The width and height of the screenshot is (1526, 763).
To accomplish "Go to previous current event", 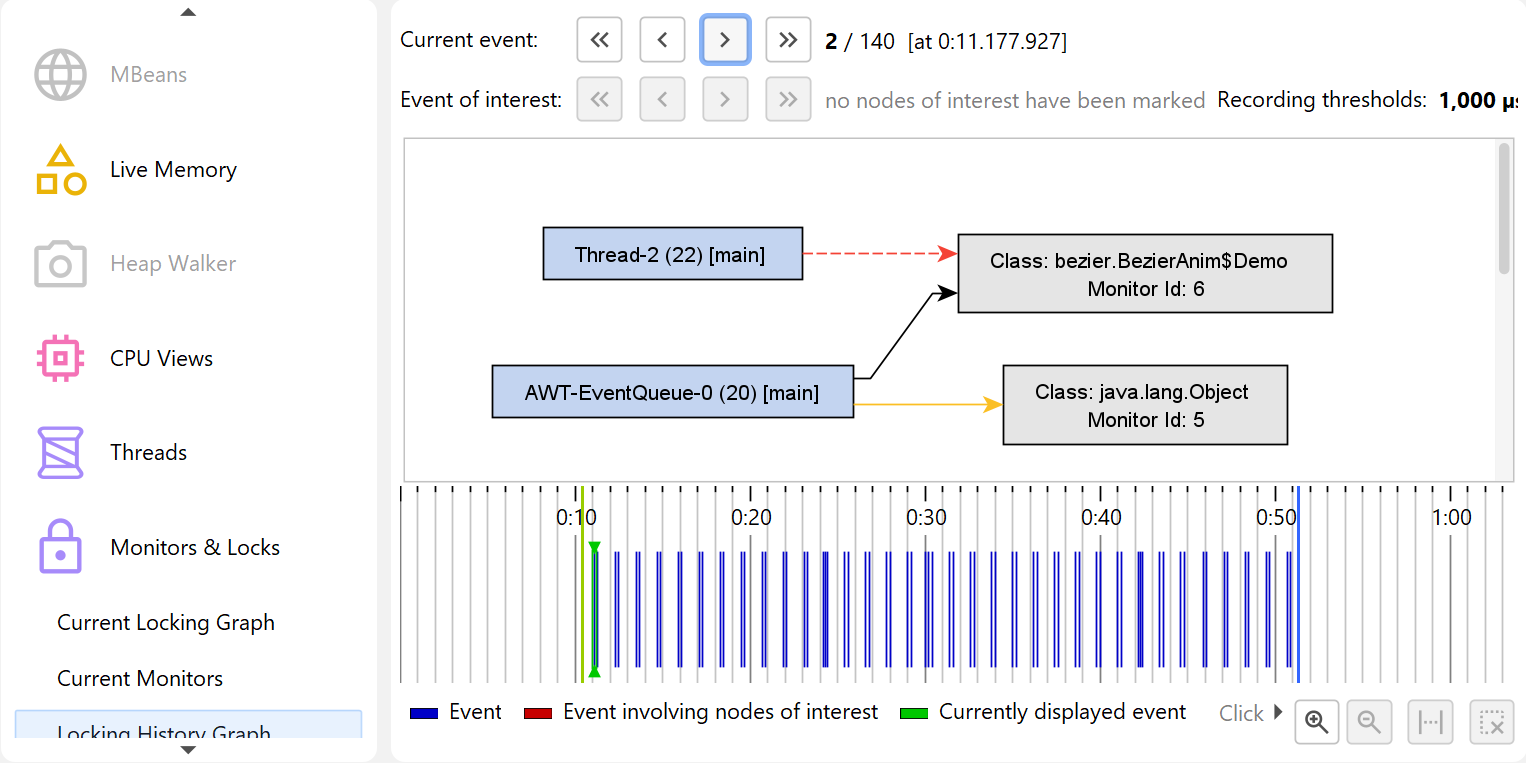I will [662, 40].
